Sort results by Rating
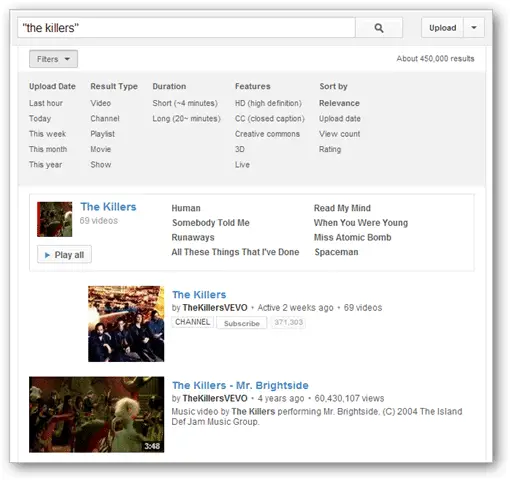The height and width of the screenshot is (480, 510). (x=330, y=149)
